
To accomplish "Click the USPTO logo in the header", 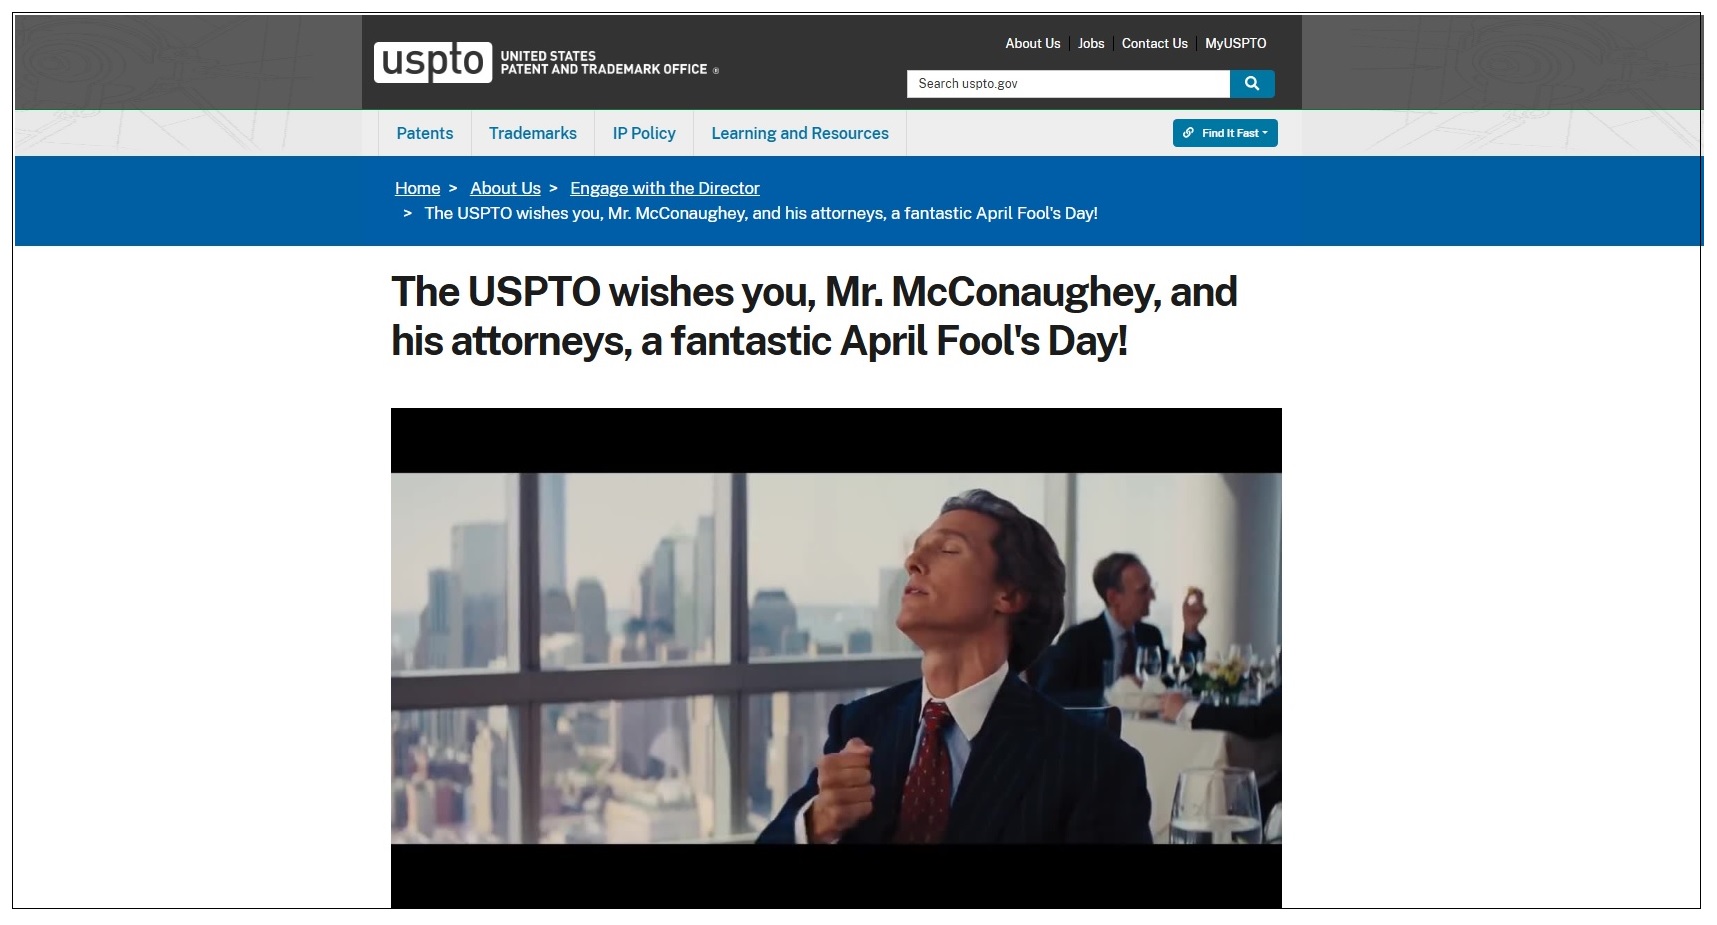I will click(432, 62).
